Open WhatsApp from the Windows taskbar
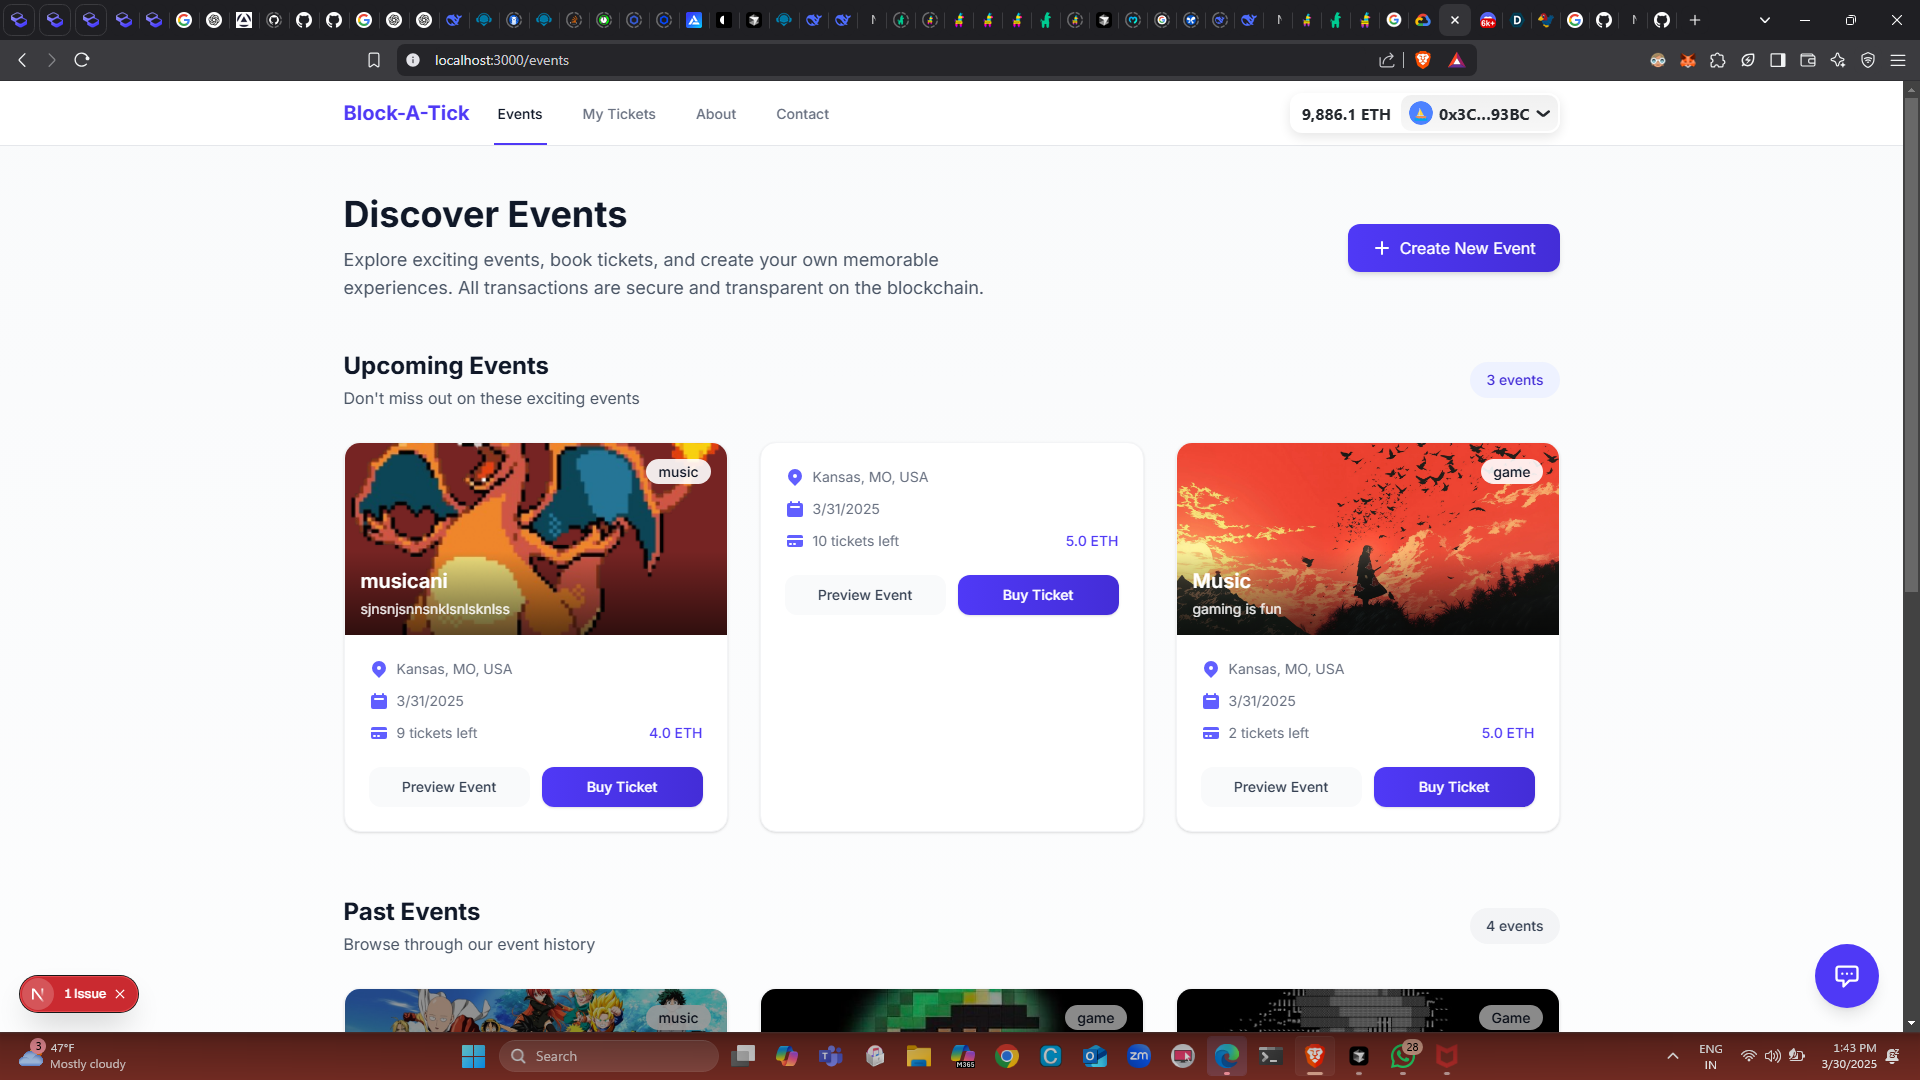The height and width of the screenshot is (1080, 1920). pos(1402,1056)
